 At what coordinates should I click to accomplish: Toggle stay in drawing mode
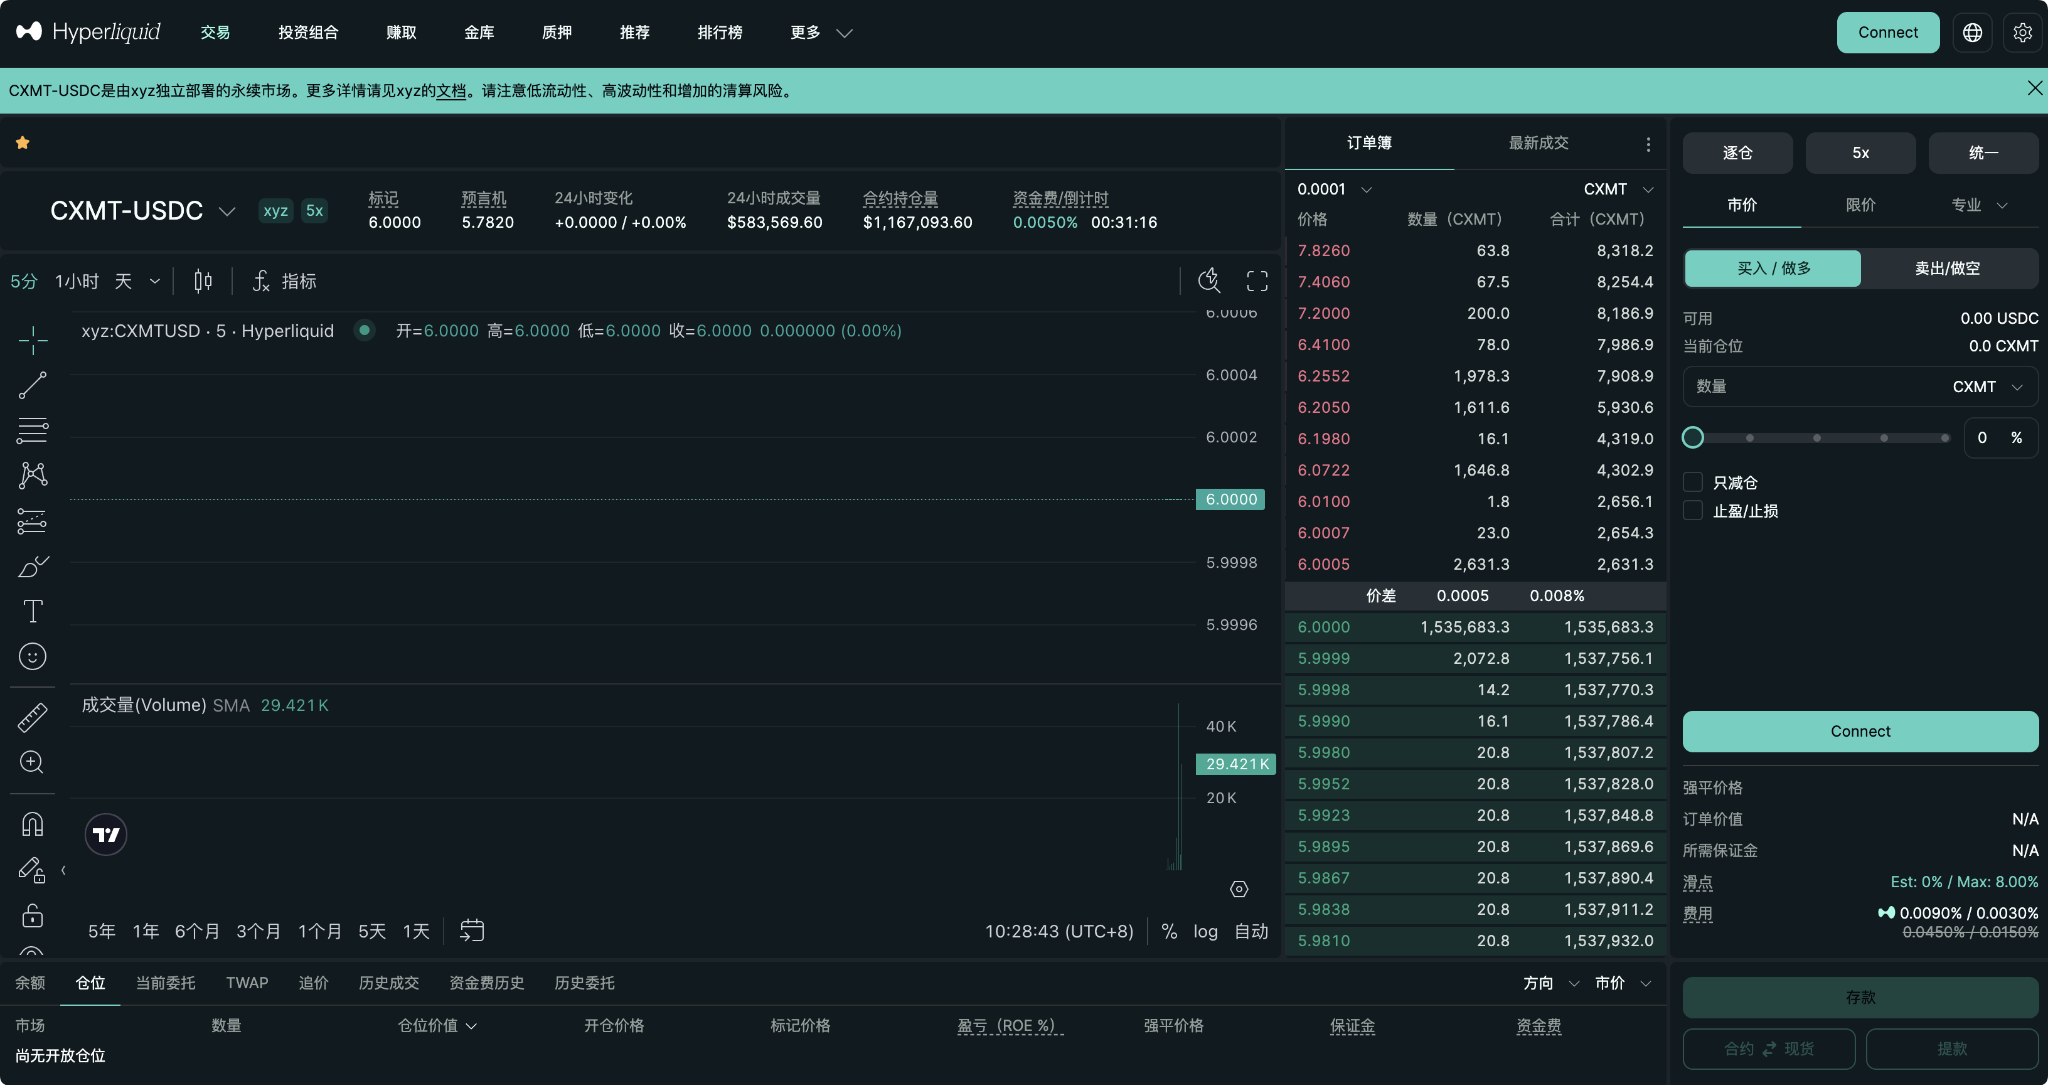tap(32, 870)
